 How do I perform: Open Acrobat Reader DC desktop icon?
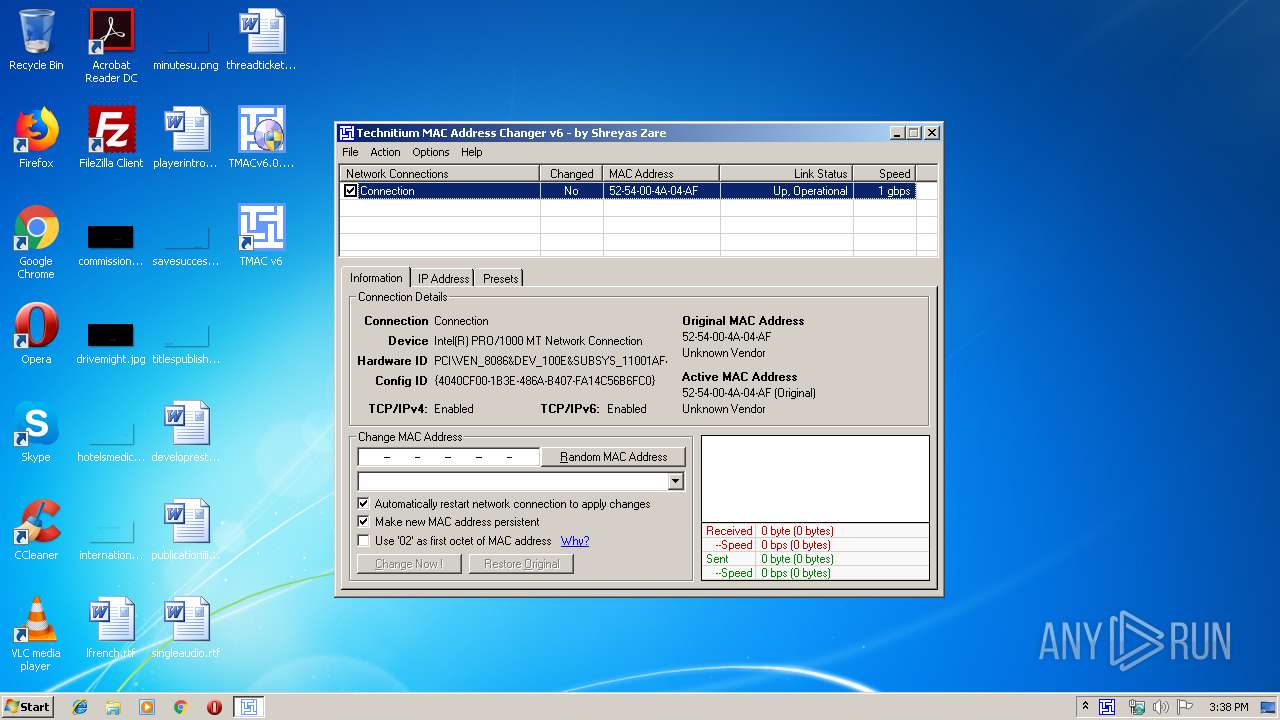tap(111, 45)
